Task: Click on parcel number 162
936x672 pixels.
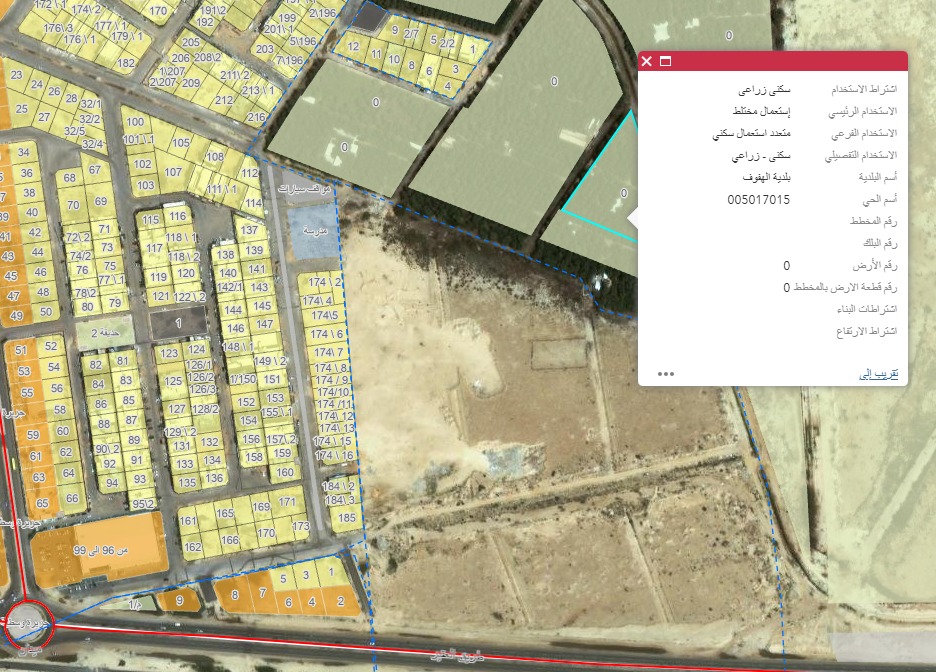Action: click(x=193, y=547)
